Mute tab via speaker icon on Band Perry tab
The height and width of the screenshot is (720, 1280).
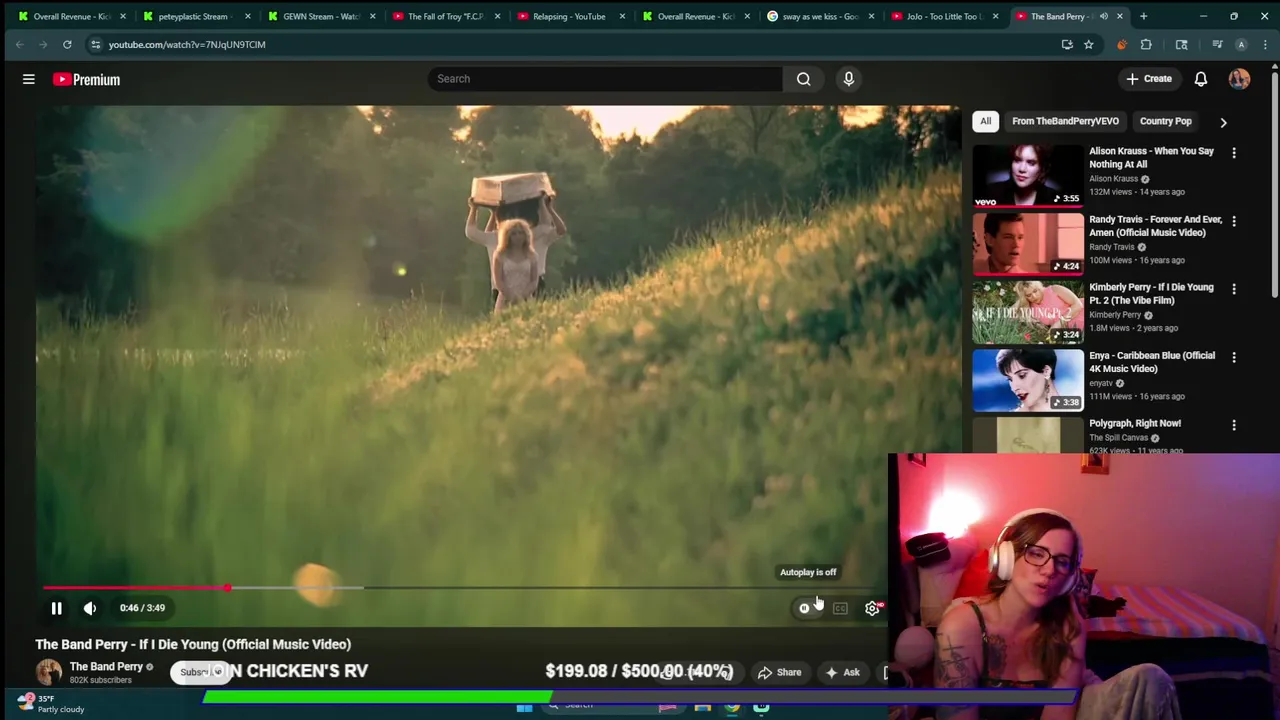pos(1104,16)
